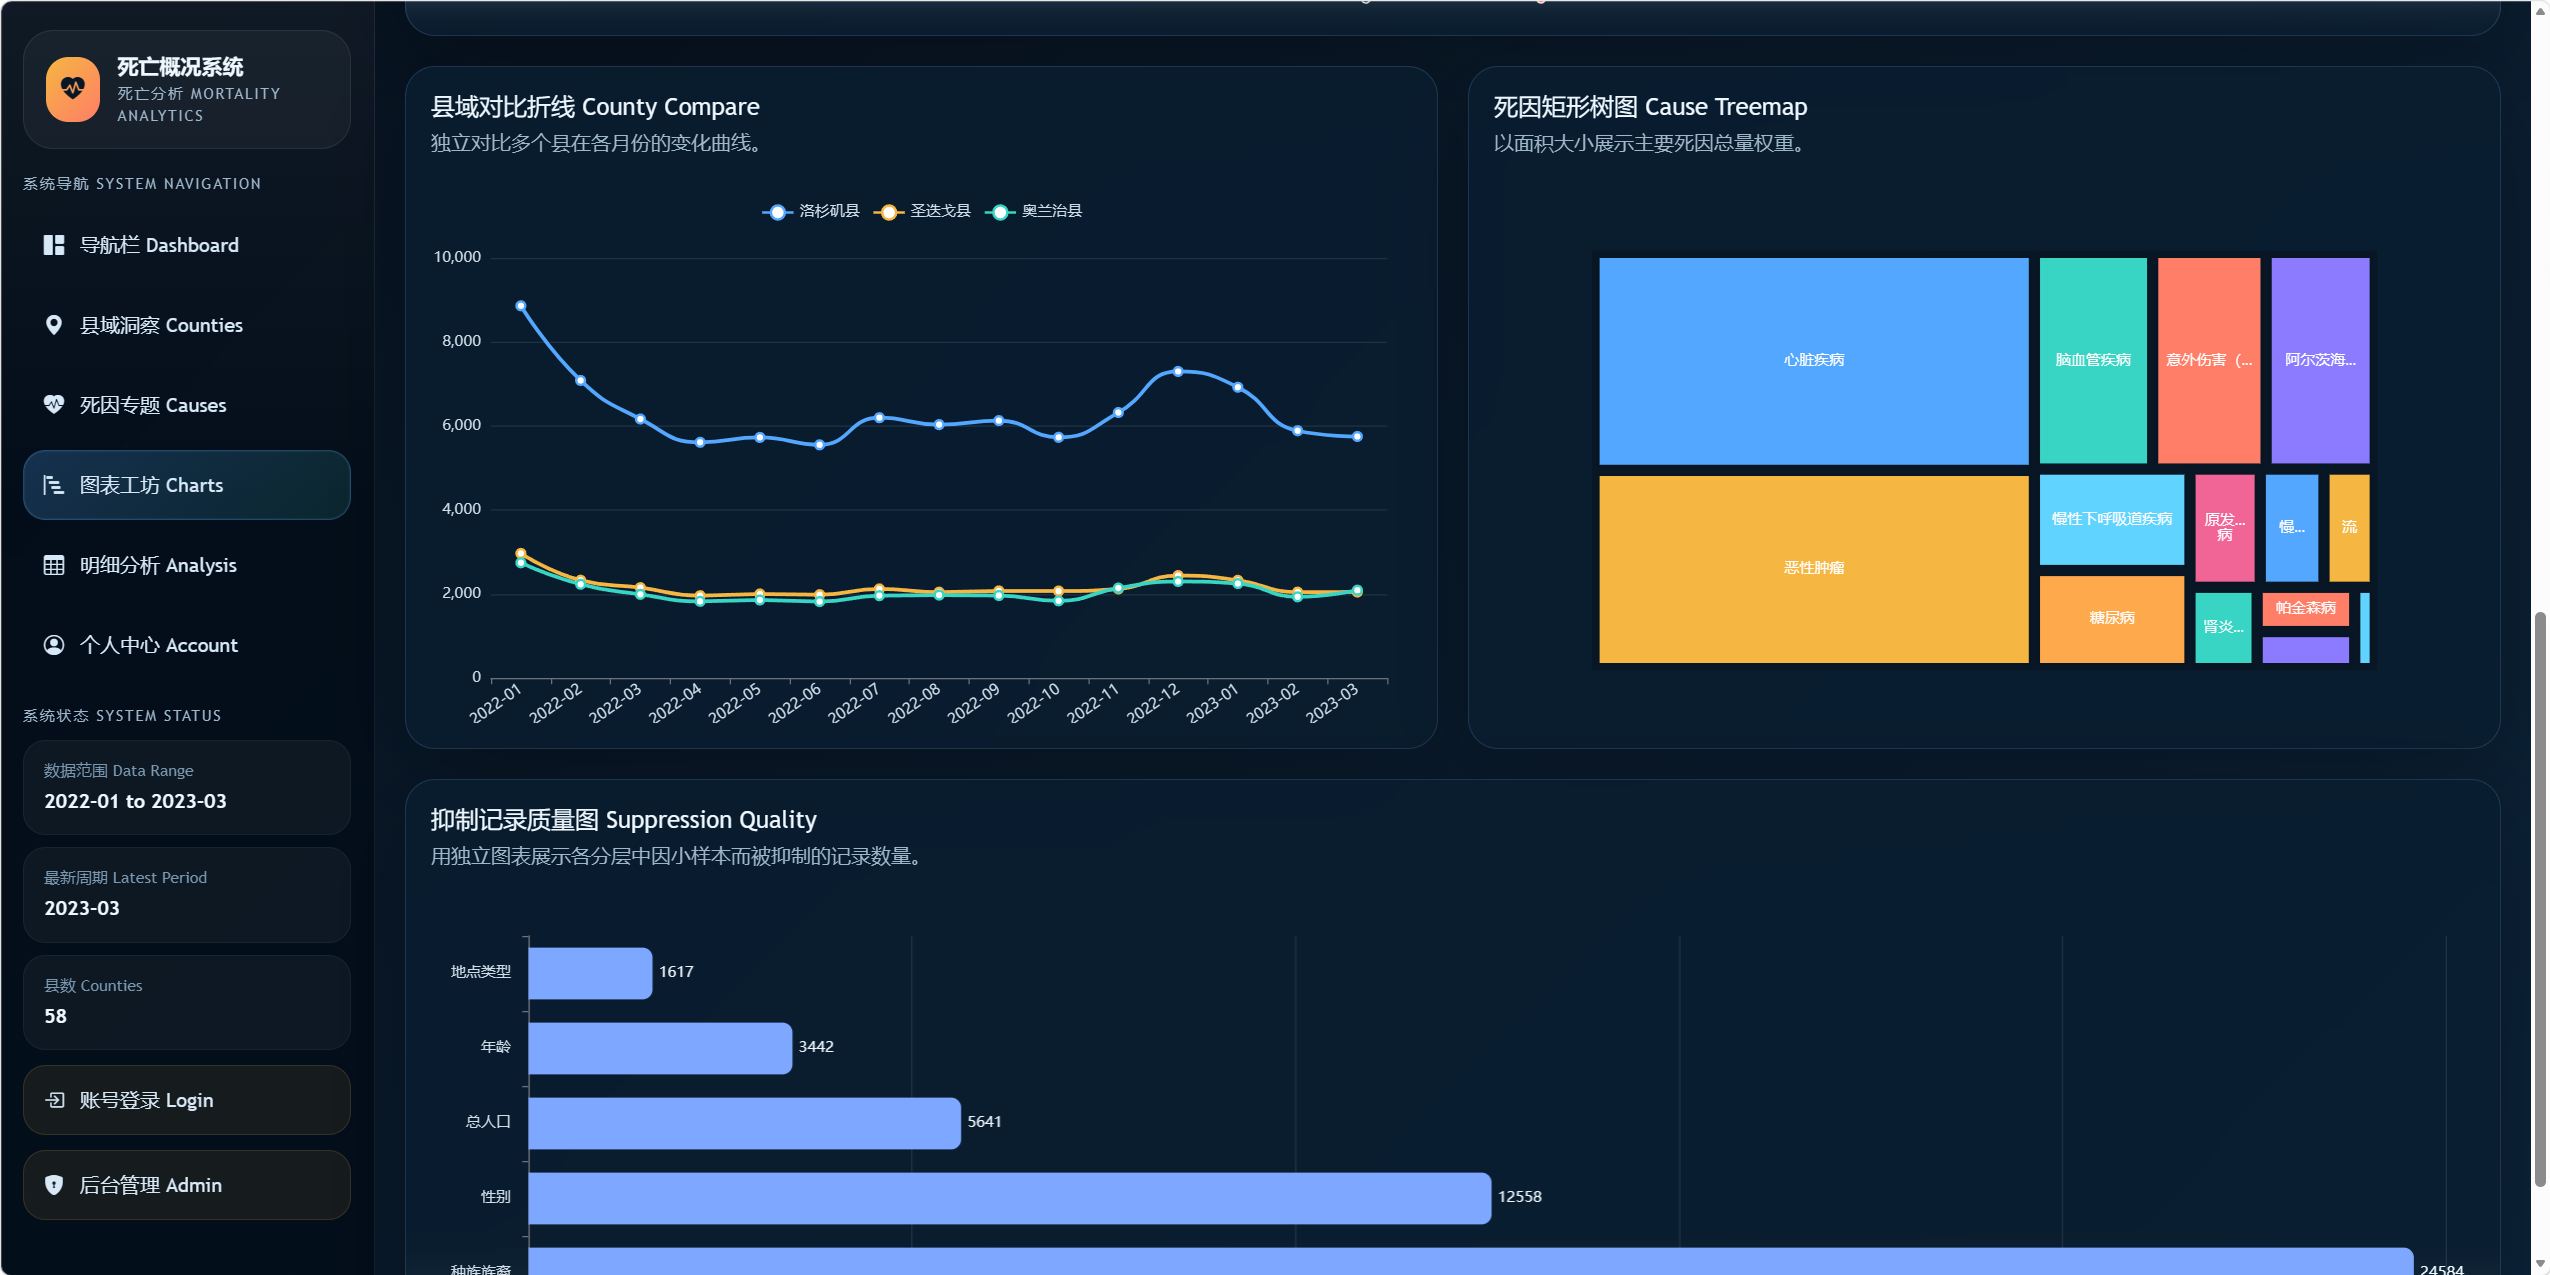Click the teal 脑血管疾病 treemap tile
Screen dimensions: 2550x1275
2092,360
